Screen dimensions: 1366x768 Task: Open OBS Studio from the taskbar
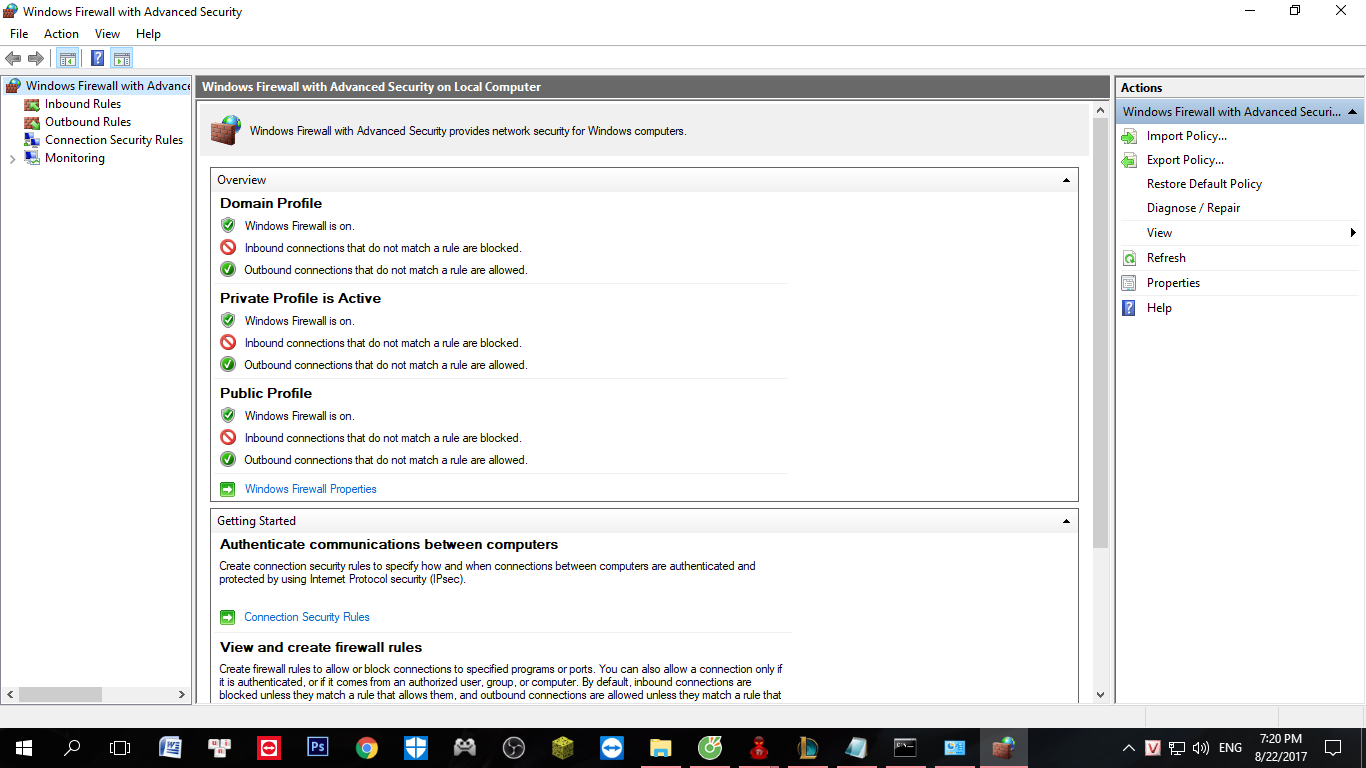pos(514,747)
